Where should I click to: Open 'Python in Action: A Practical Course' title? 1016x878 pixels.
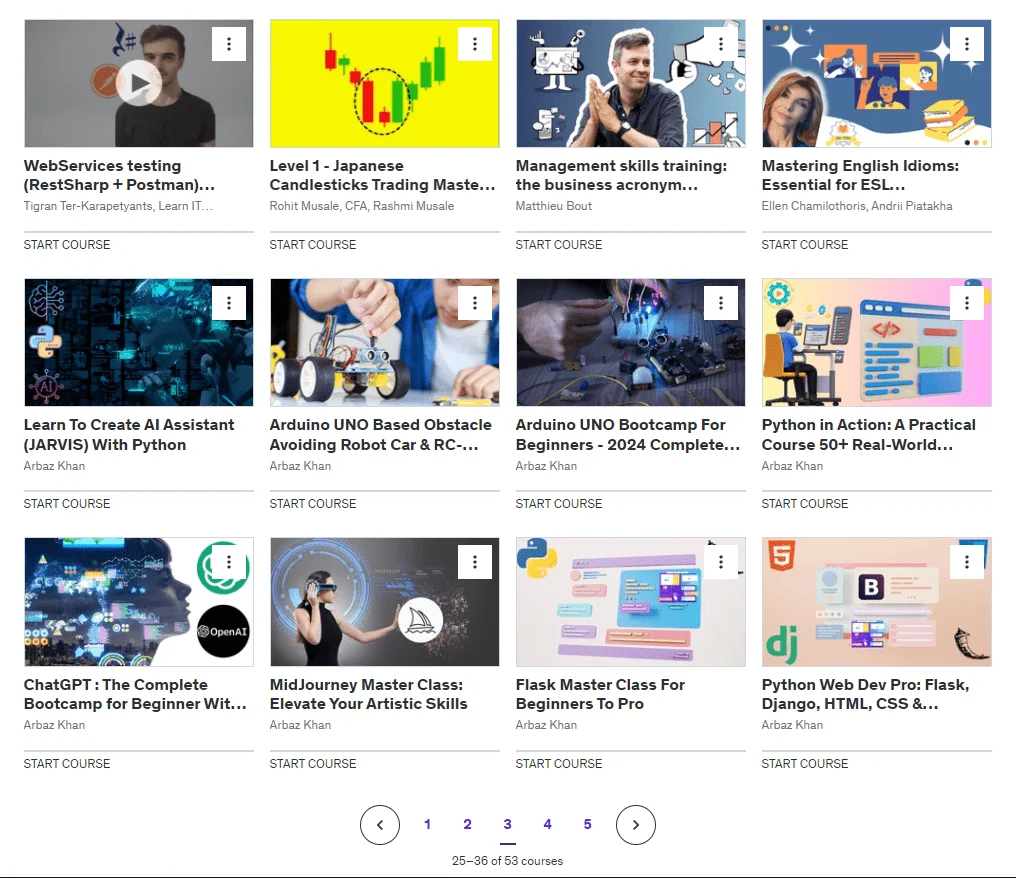pyautogui.click(x=869, y=434)
